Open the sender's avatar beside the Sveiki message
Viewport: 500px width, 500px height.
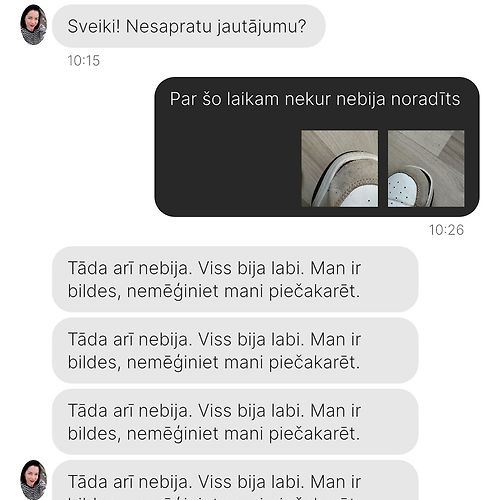33,25
